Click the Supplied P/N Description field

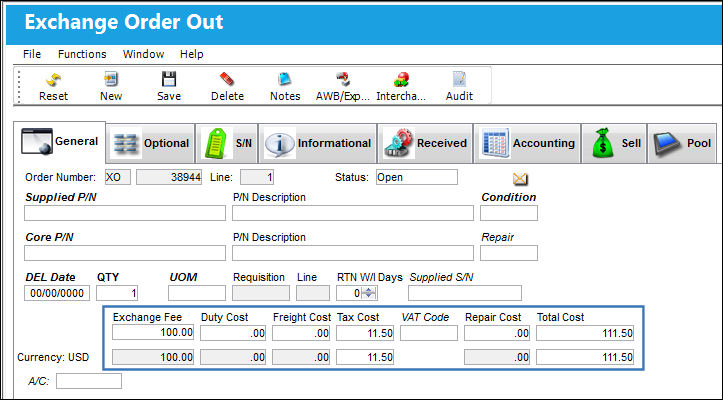click(353, 213)
